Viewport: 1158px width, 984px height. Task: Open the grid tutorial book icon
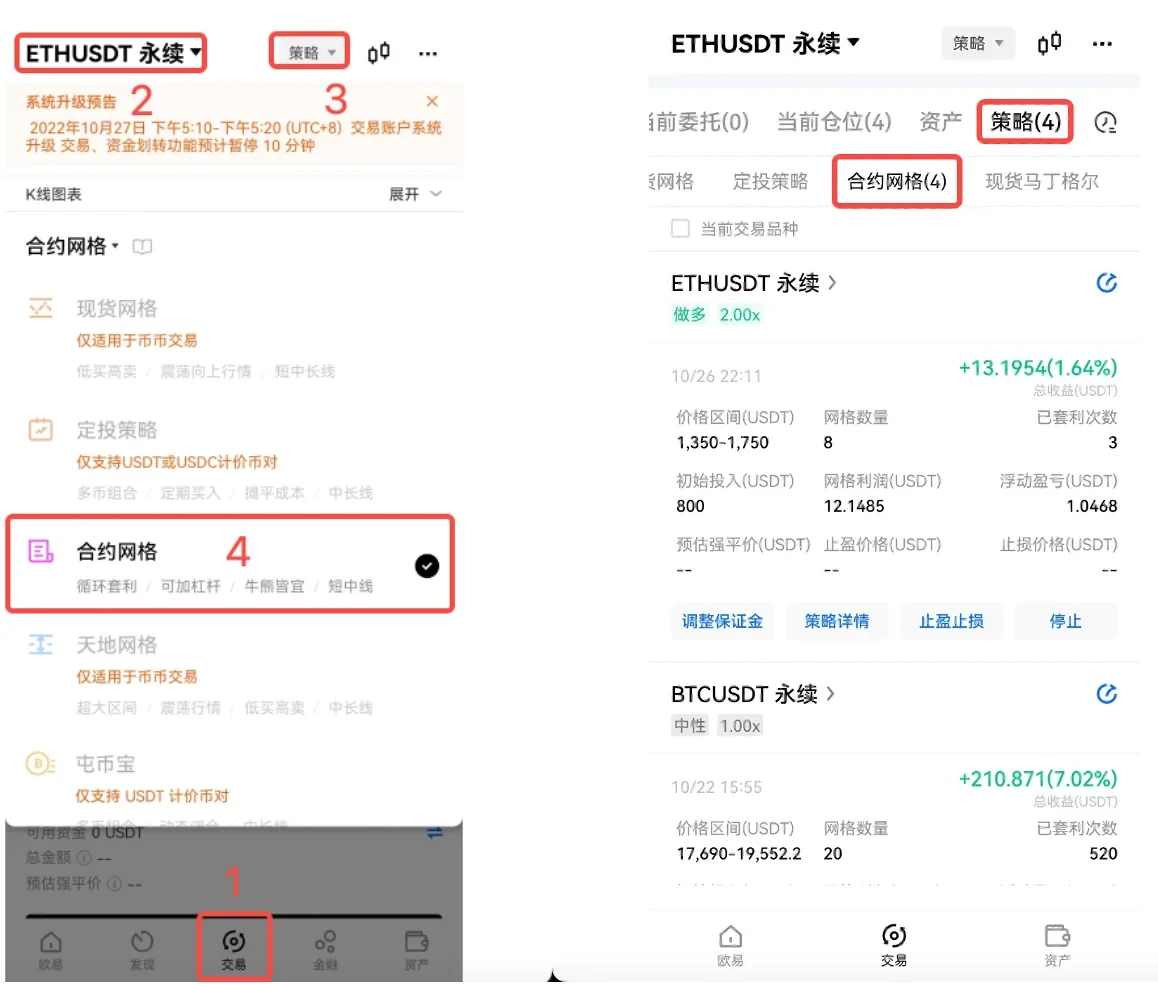[142, 246]
